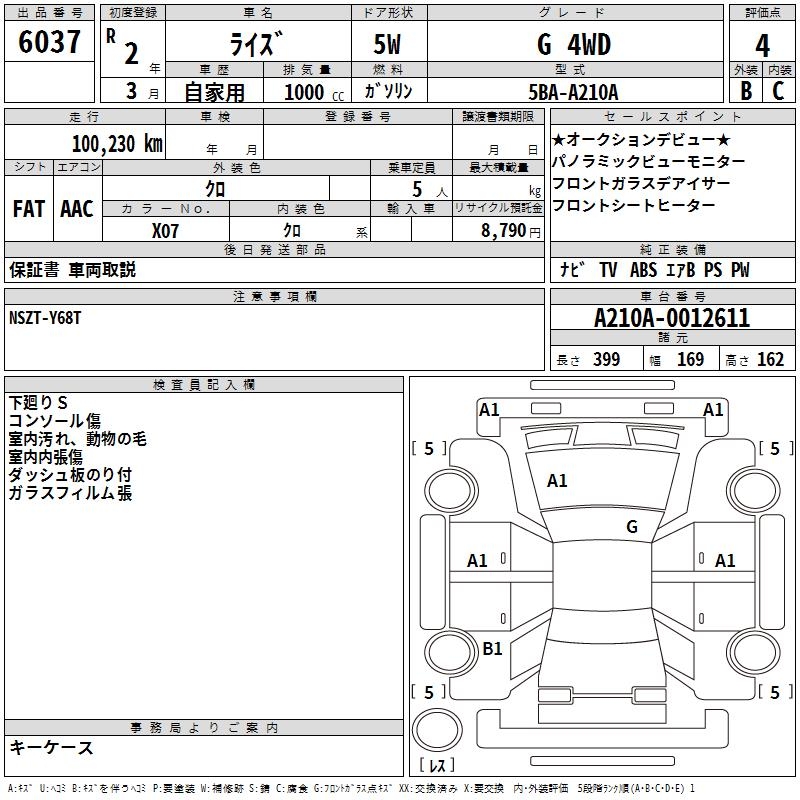Click the recycle deposit 8,790円
800x800 pixels.
511,231
